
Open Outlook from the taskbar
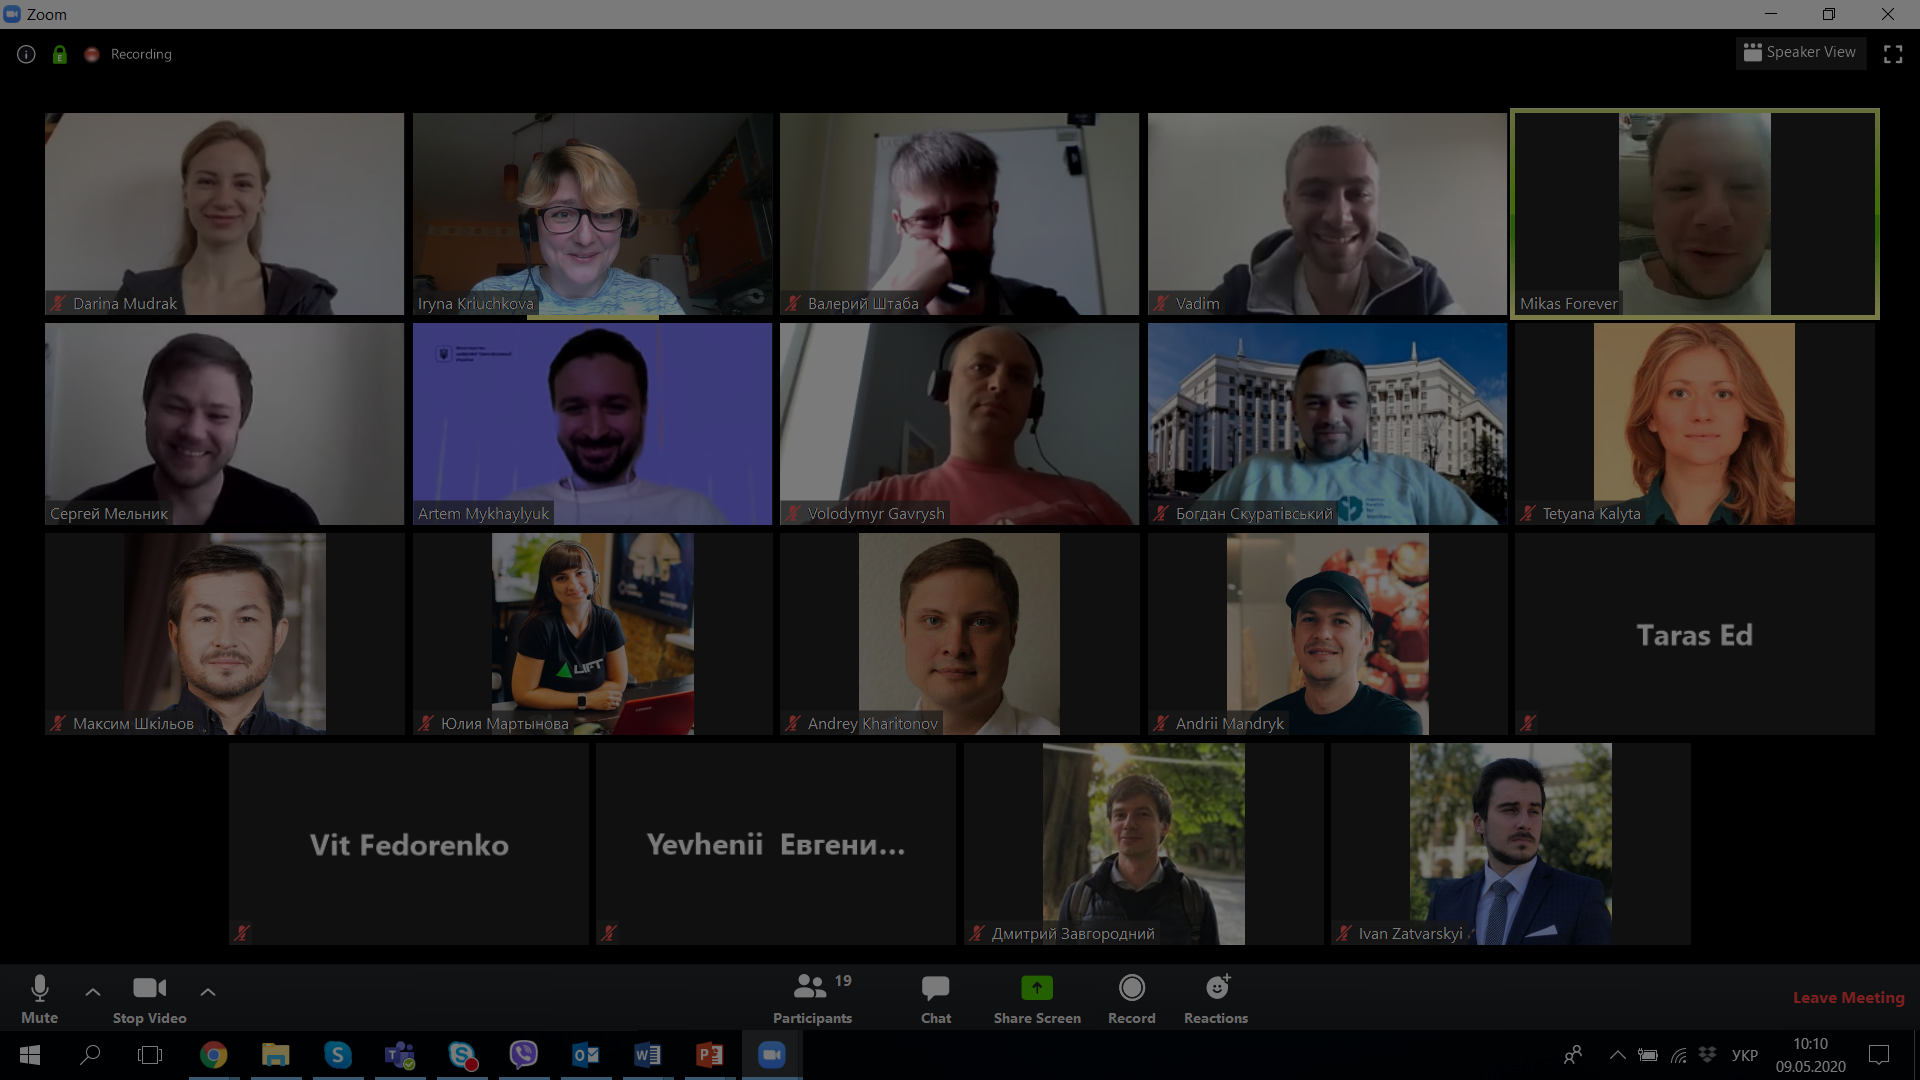coord(585,1055)
